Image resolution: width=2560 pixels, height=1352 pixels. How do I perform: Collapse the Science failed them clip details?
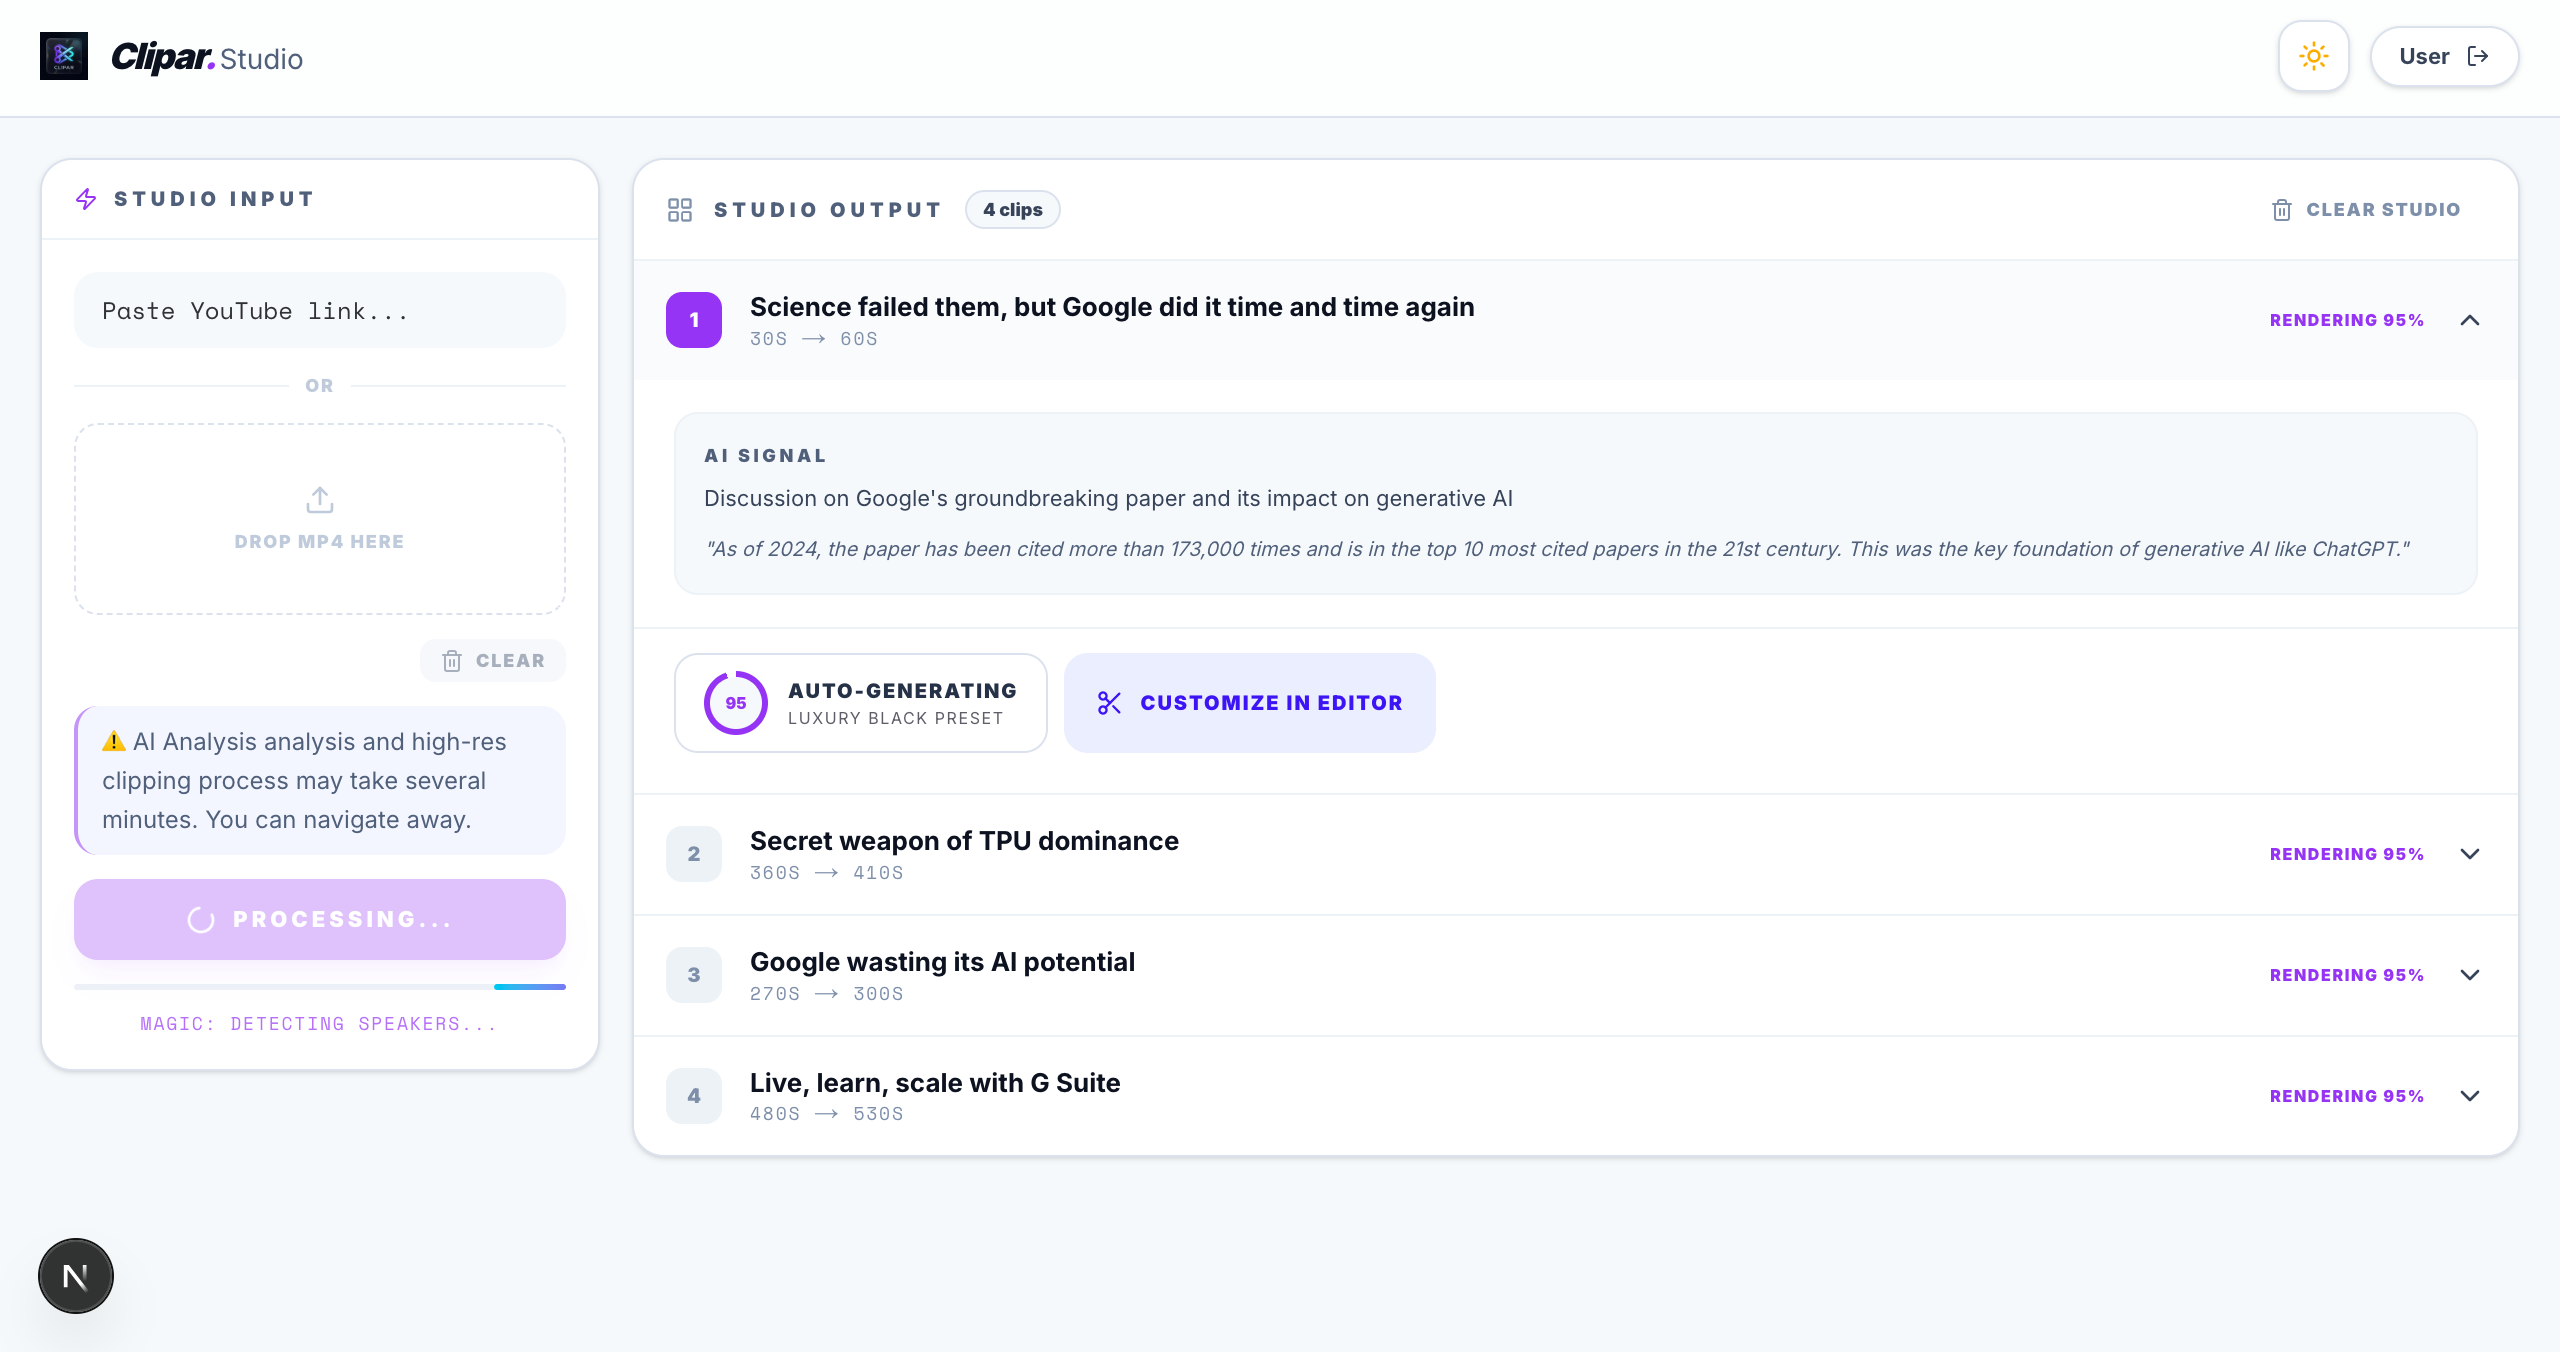click(2469, 320)
